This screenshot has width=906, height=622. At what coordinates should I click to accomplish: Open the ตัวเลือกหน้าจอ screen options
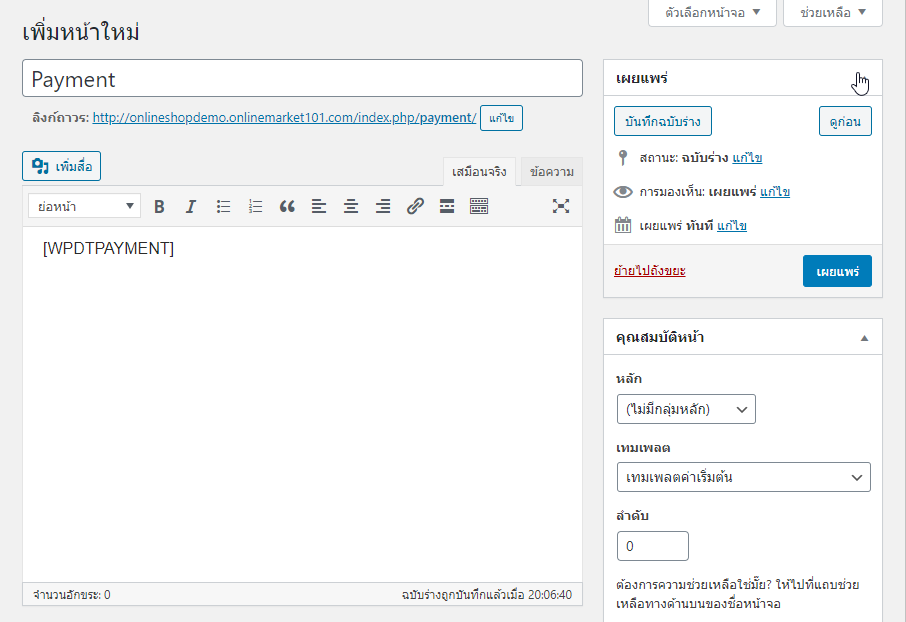(712, 13)
